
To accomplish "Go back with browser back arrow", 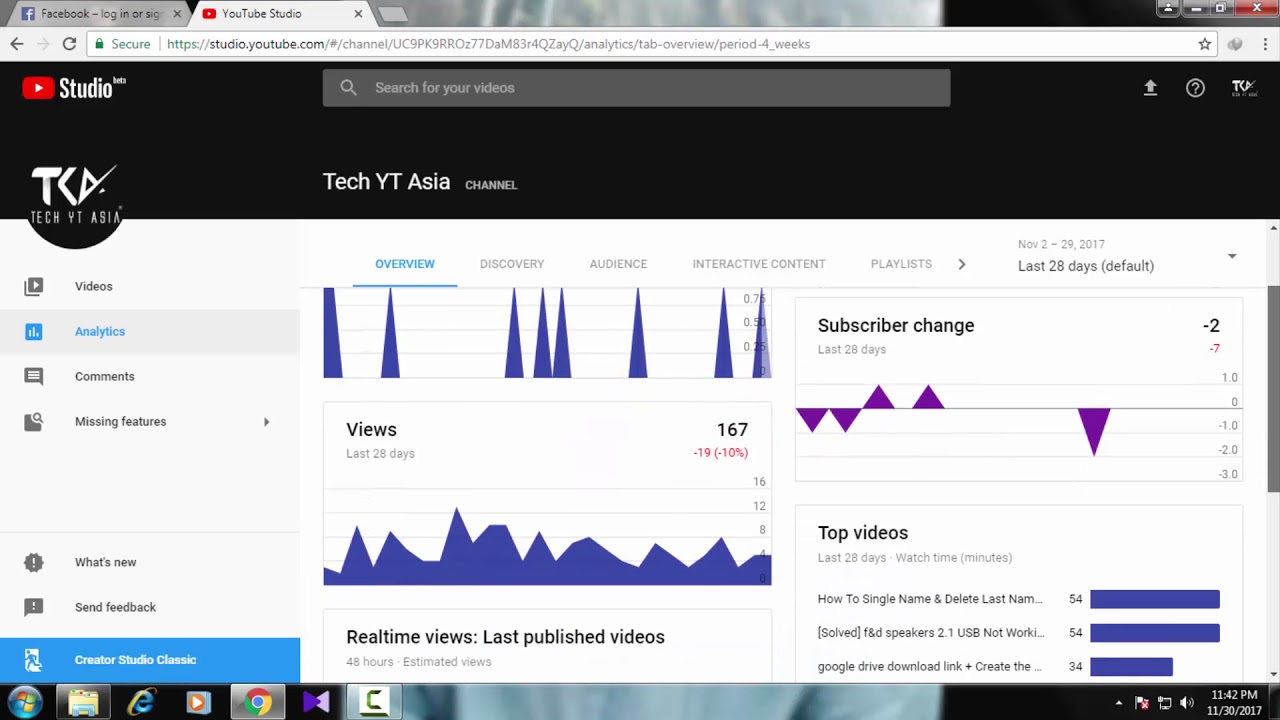I will (17, 44).
